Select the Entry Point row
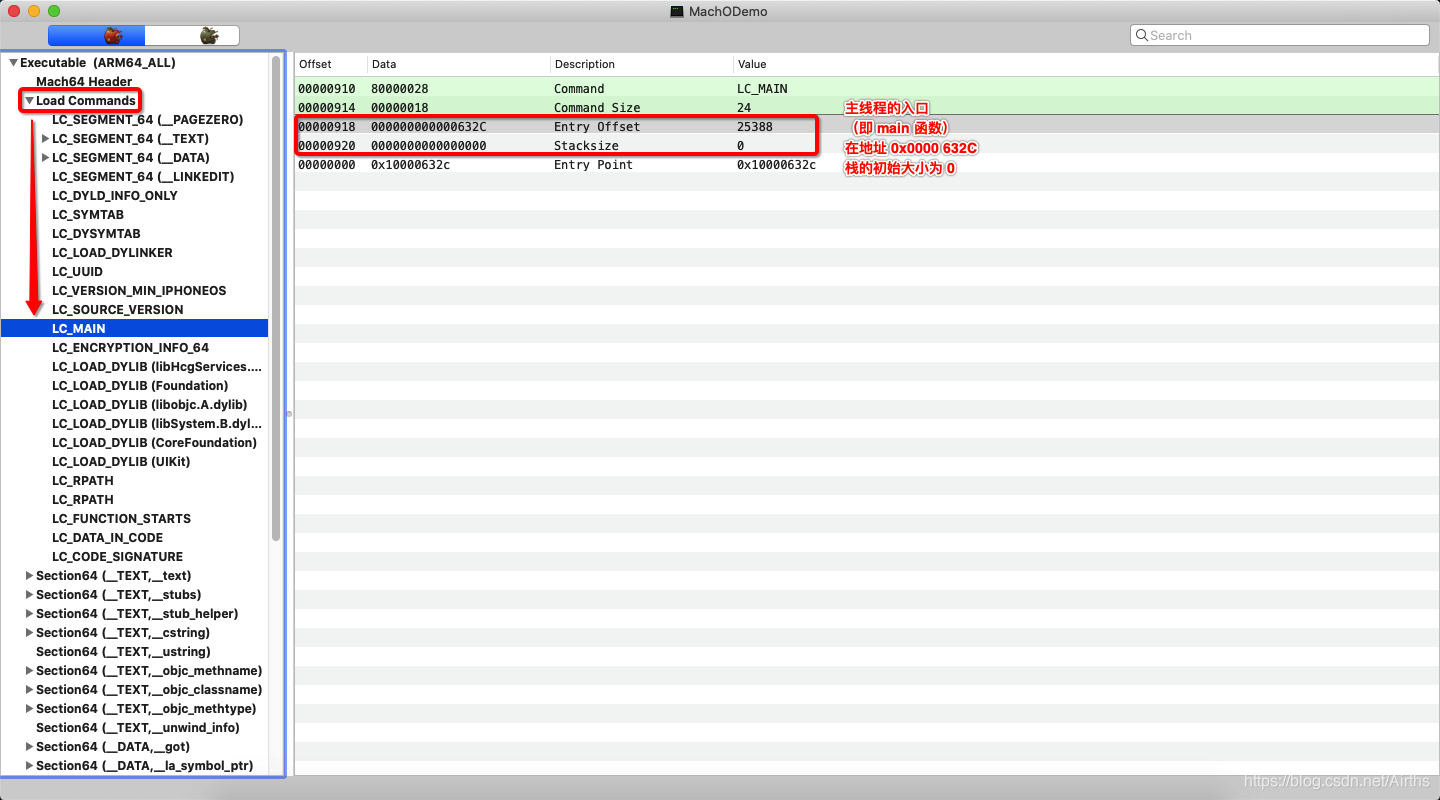This screenshot has width=1440, height=800. [867, 165]
